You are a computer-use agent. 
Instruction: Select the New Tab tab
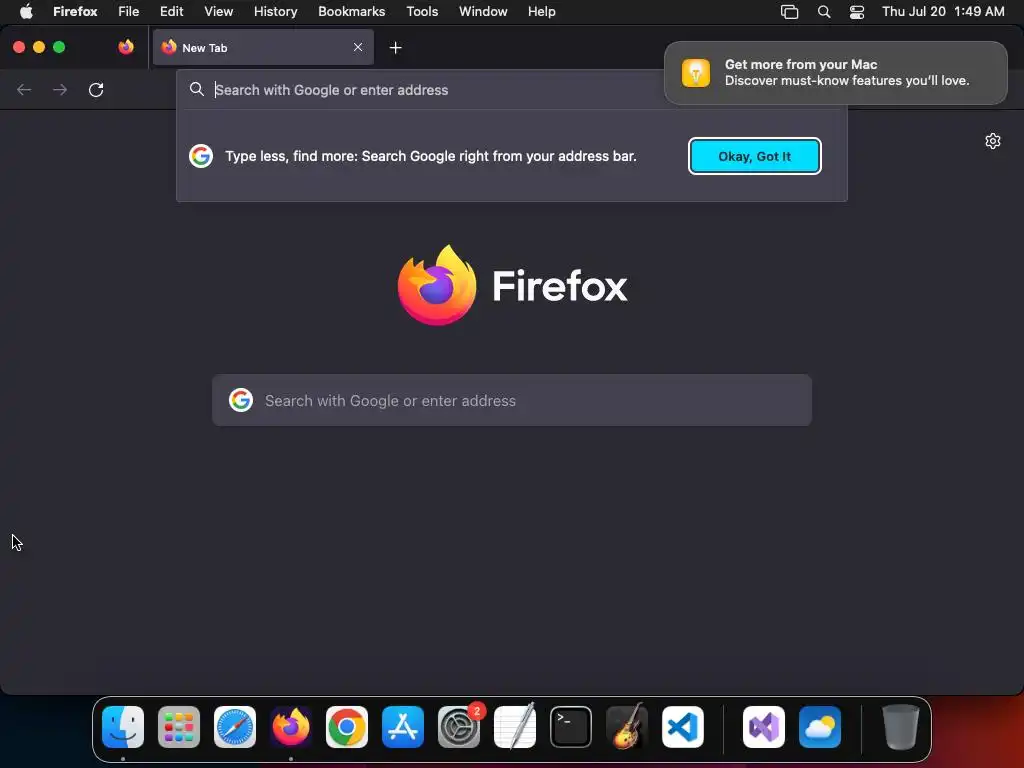pyautogui.click(x=263, y=47)
